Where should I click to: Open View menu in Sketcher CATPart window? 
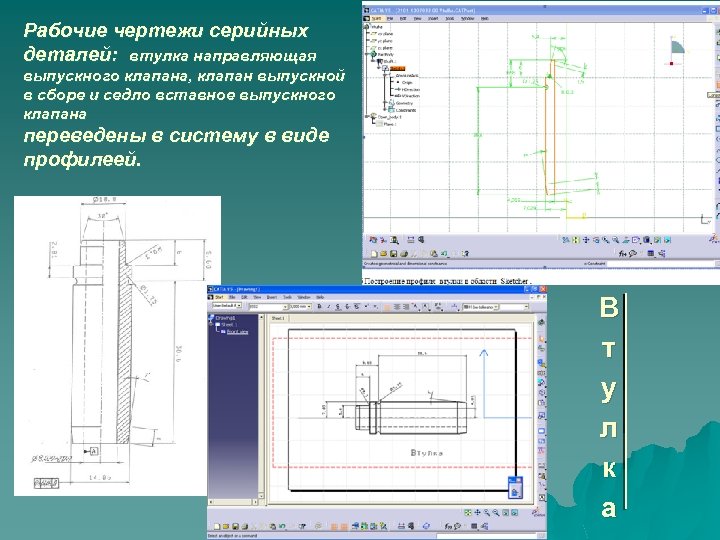coord(417,18)
